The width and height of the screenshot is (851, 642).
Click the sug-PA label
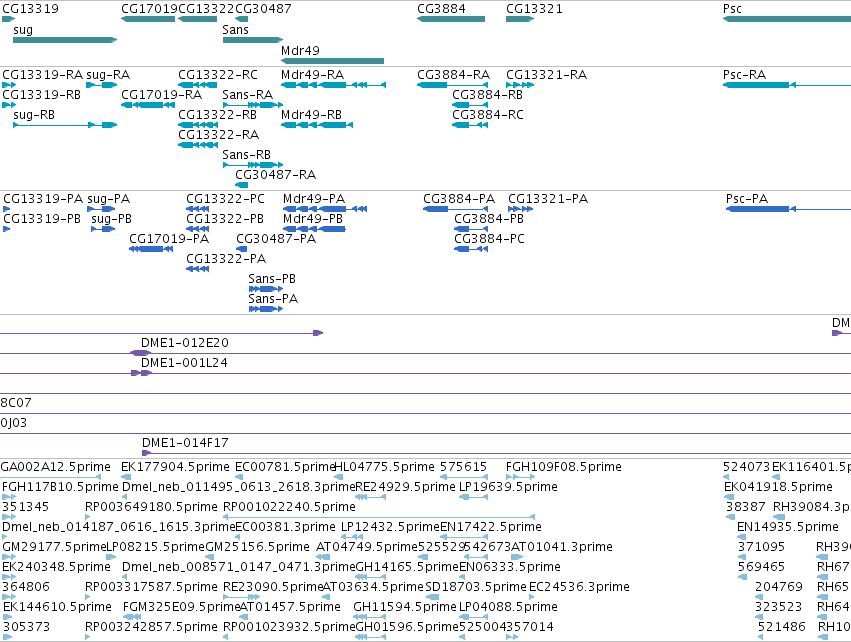(x=109, y=199)
